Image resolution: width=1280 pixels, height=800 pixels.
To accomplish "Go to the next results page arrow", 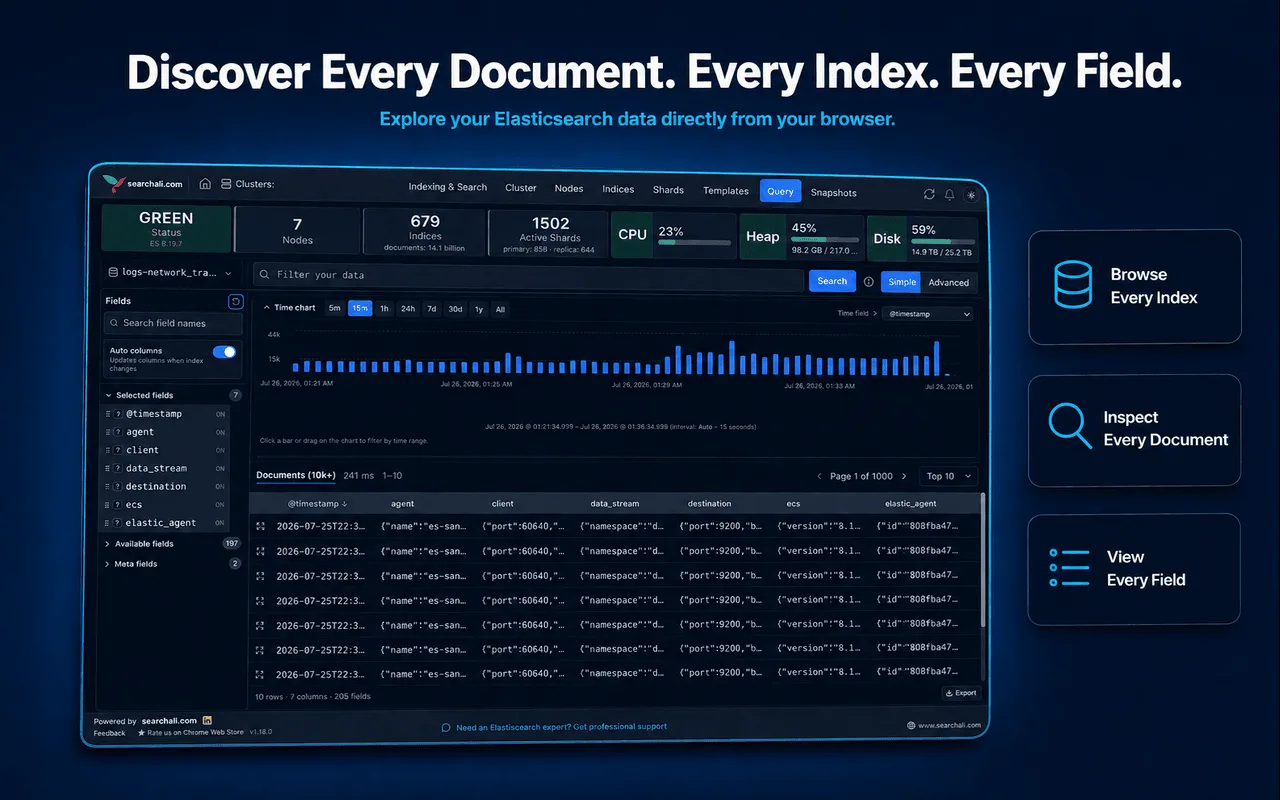I will (x=904, y=476).
